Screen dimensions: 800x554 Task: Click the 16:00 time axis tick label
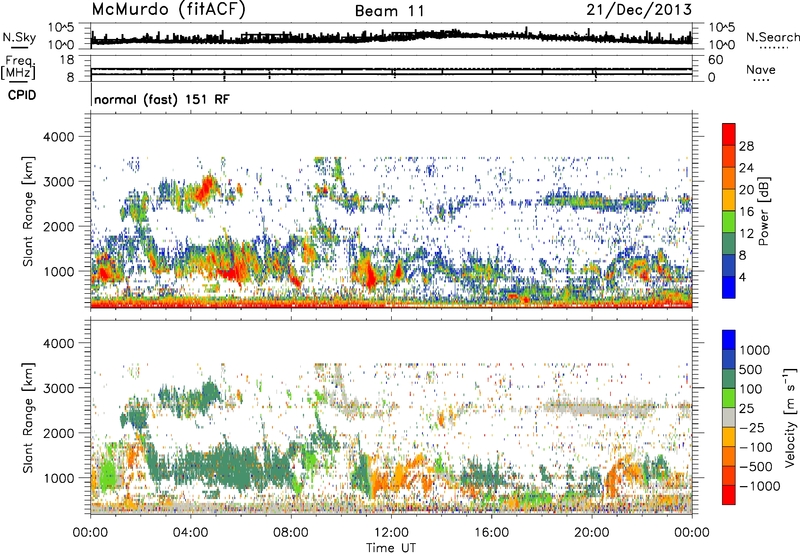coord(491,533)
